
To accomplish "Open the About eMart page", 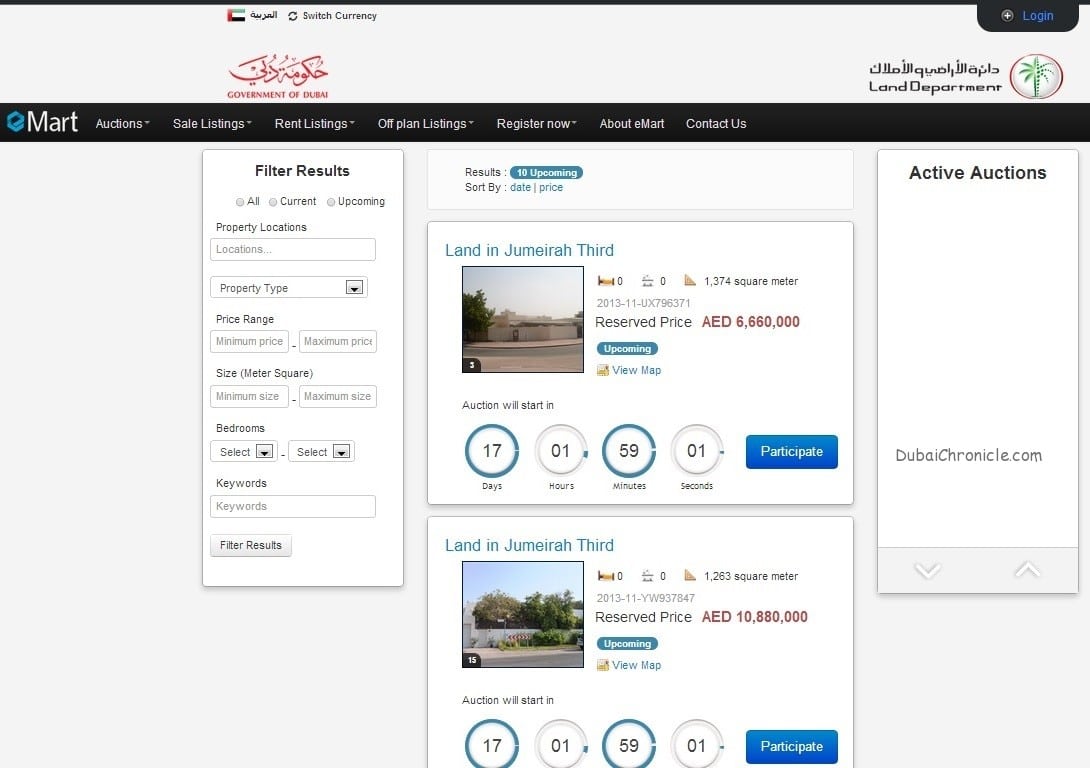I will pos(632,123).
